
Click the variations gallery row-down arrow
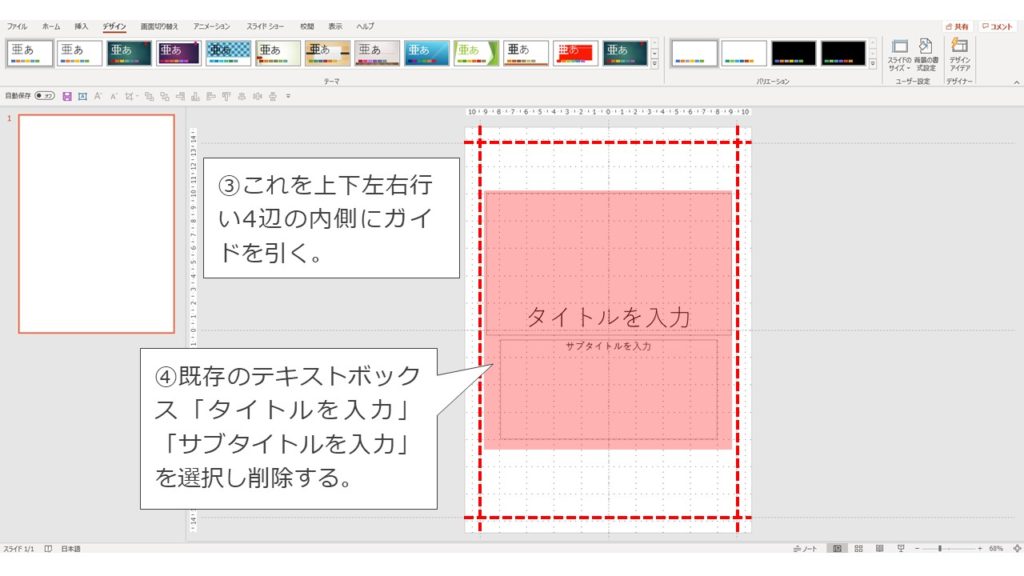(872, 54)
